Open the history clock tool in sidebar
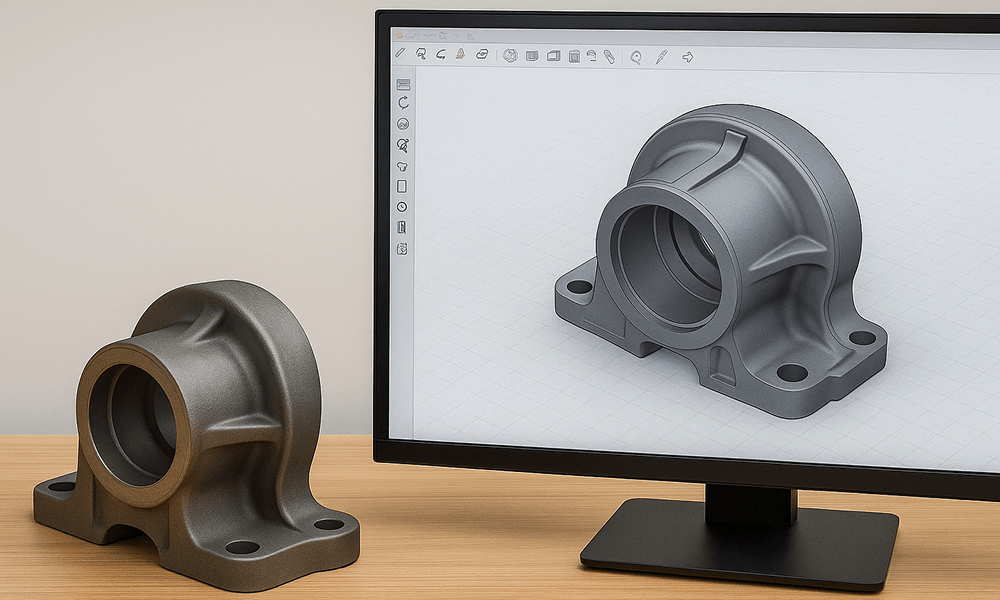The height and width of the screenshot is (600, 1000). (x=402, y=204)
